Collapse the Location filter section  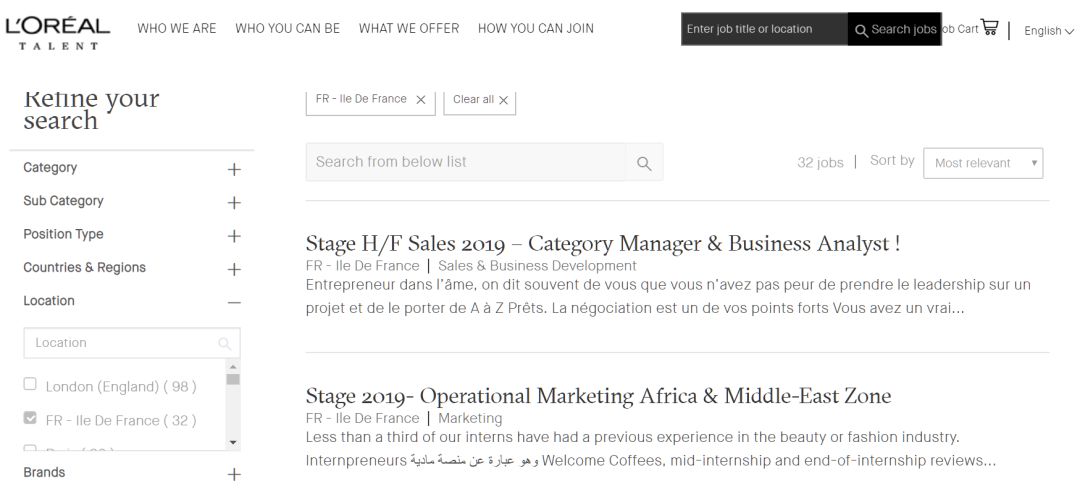click(x=234, y=302)
